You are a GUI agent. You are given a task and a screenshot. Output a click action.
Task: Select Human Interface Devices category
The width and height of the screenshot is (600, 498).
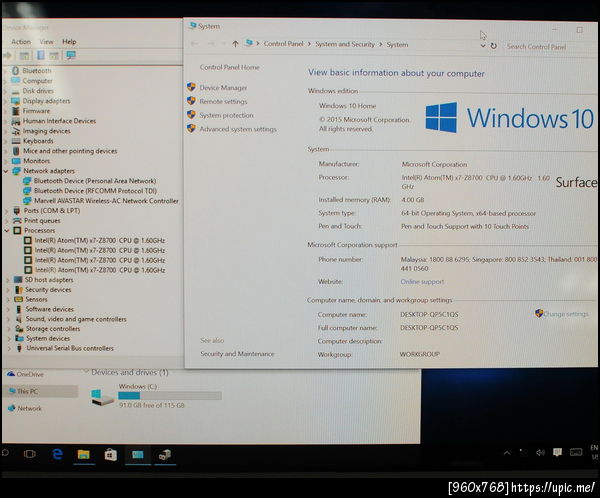[59, 121]
